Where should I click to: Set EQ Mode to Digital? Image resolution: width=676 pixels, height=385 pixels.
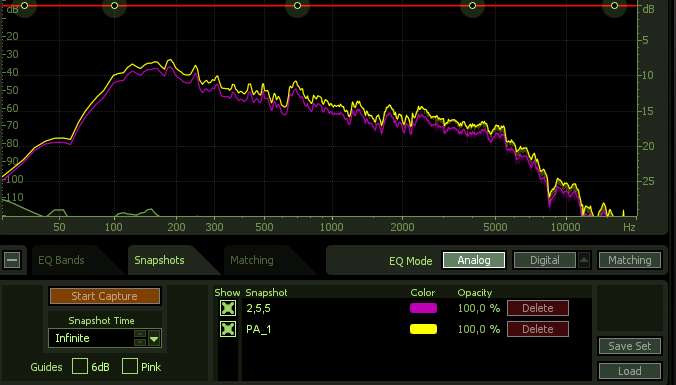coord(545,260)
